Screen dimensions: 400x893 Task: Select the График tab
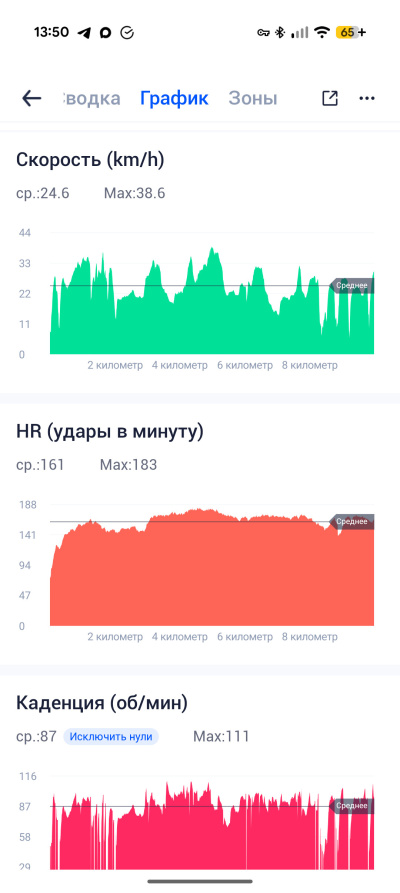(x=174, y=99)
